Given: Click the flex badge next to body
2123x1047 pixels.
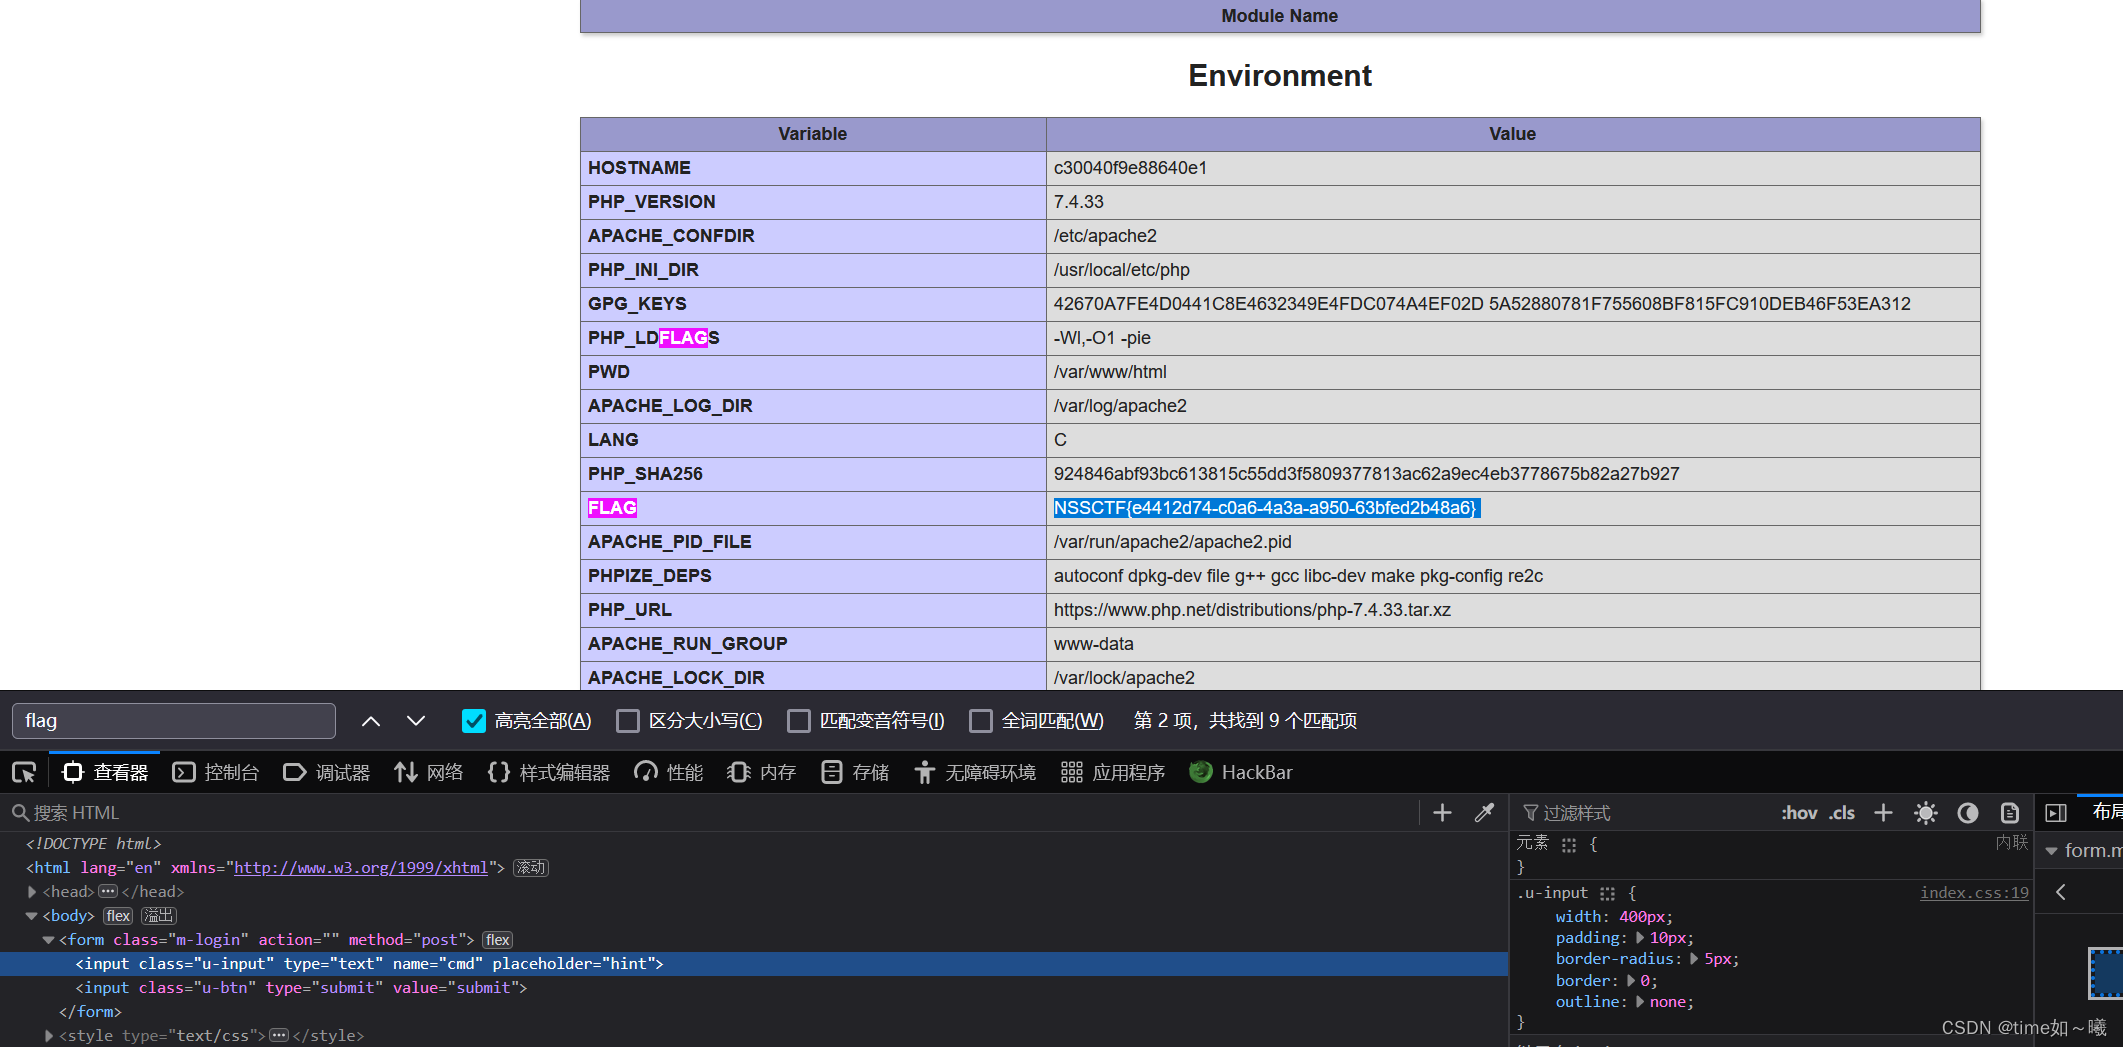Looking at the screenshot, I should 118,916.
